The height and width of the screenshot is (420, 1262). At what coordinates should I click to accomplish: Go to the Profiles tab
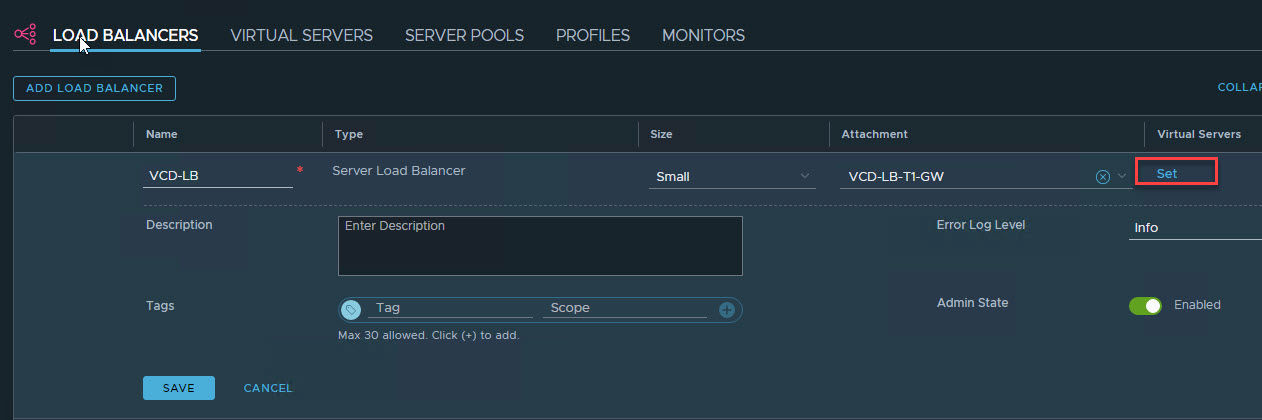tap(593, 35)
